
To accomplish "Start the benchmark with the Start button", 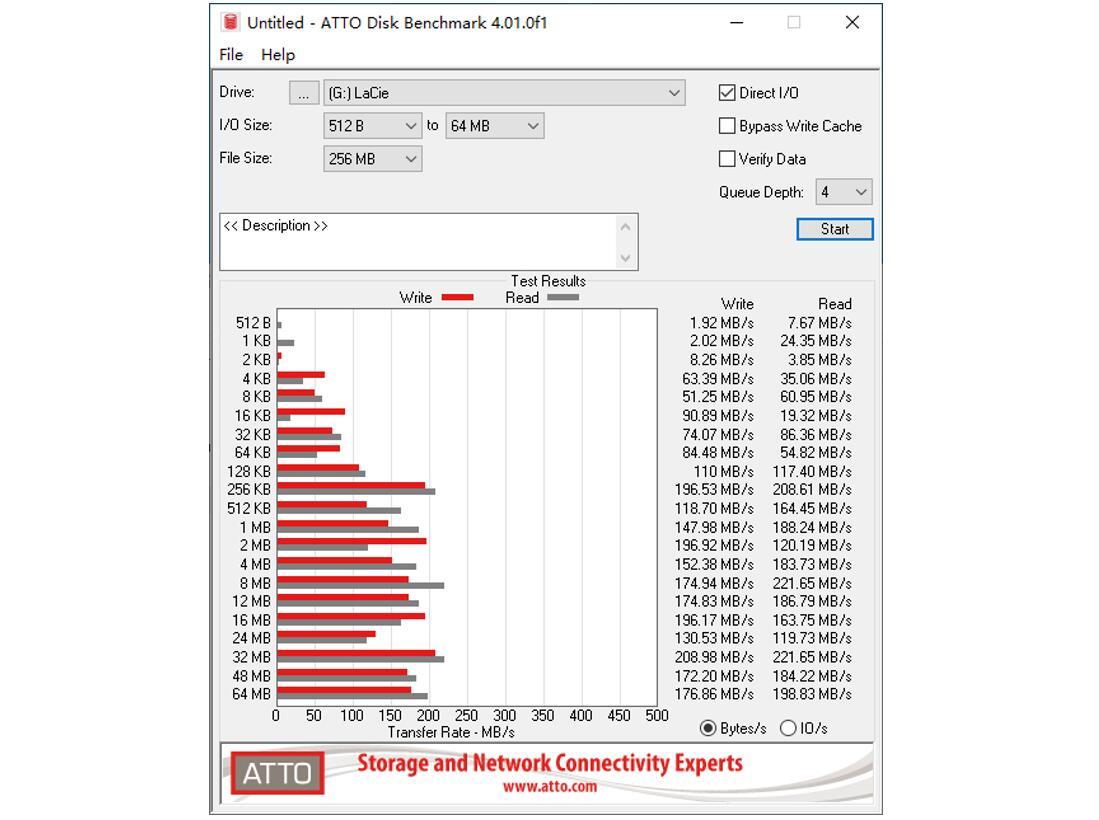I will 835,229.
